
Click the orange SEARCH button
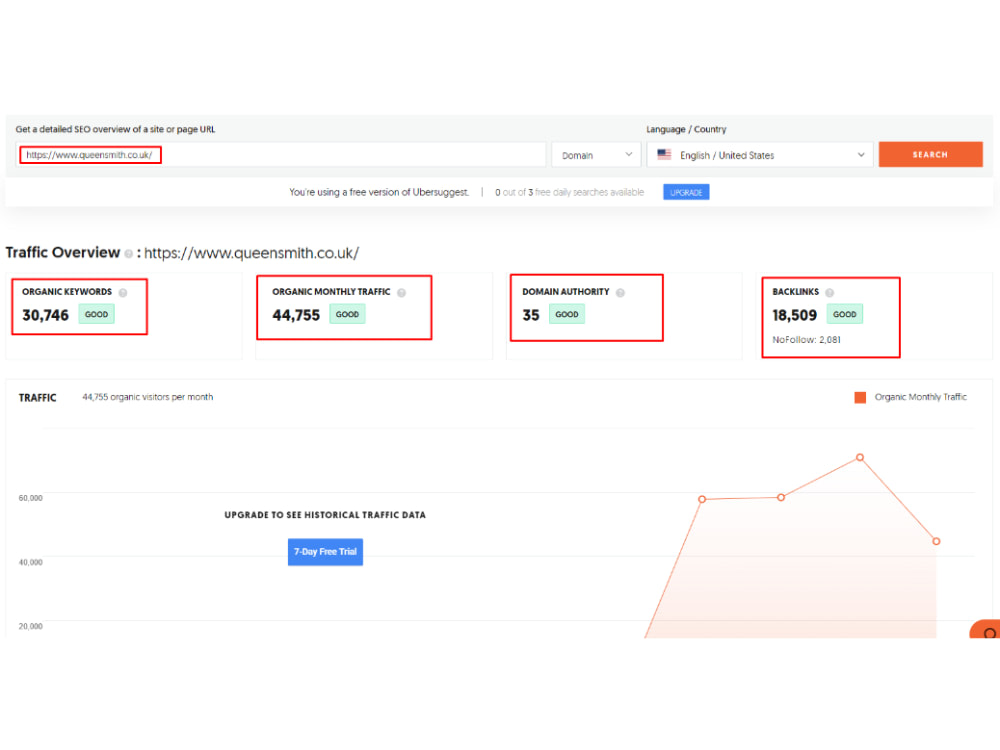coord(930,154)
